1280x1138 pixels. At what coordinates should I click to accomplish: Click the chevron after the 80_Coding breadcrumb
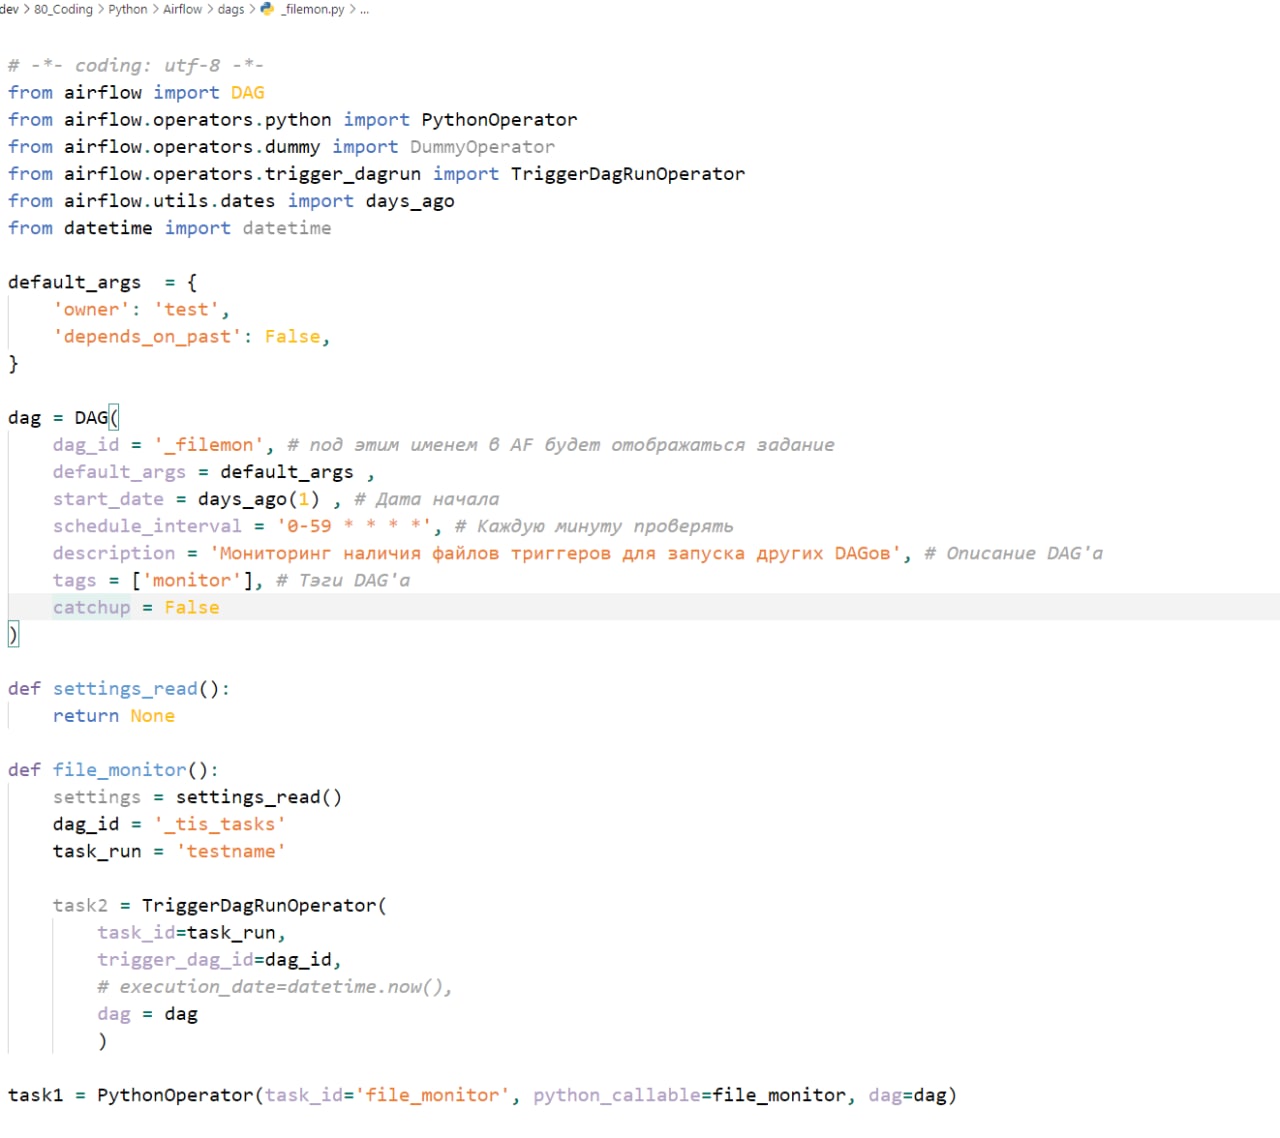tap(100, 9)
